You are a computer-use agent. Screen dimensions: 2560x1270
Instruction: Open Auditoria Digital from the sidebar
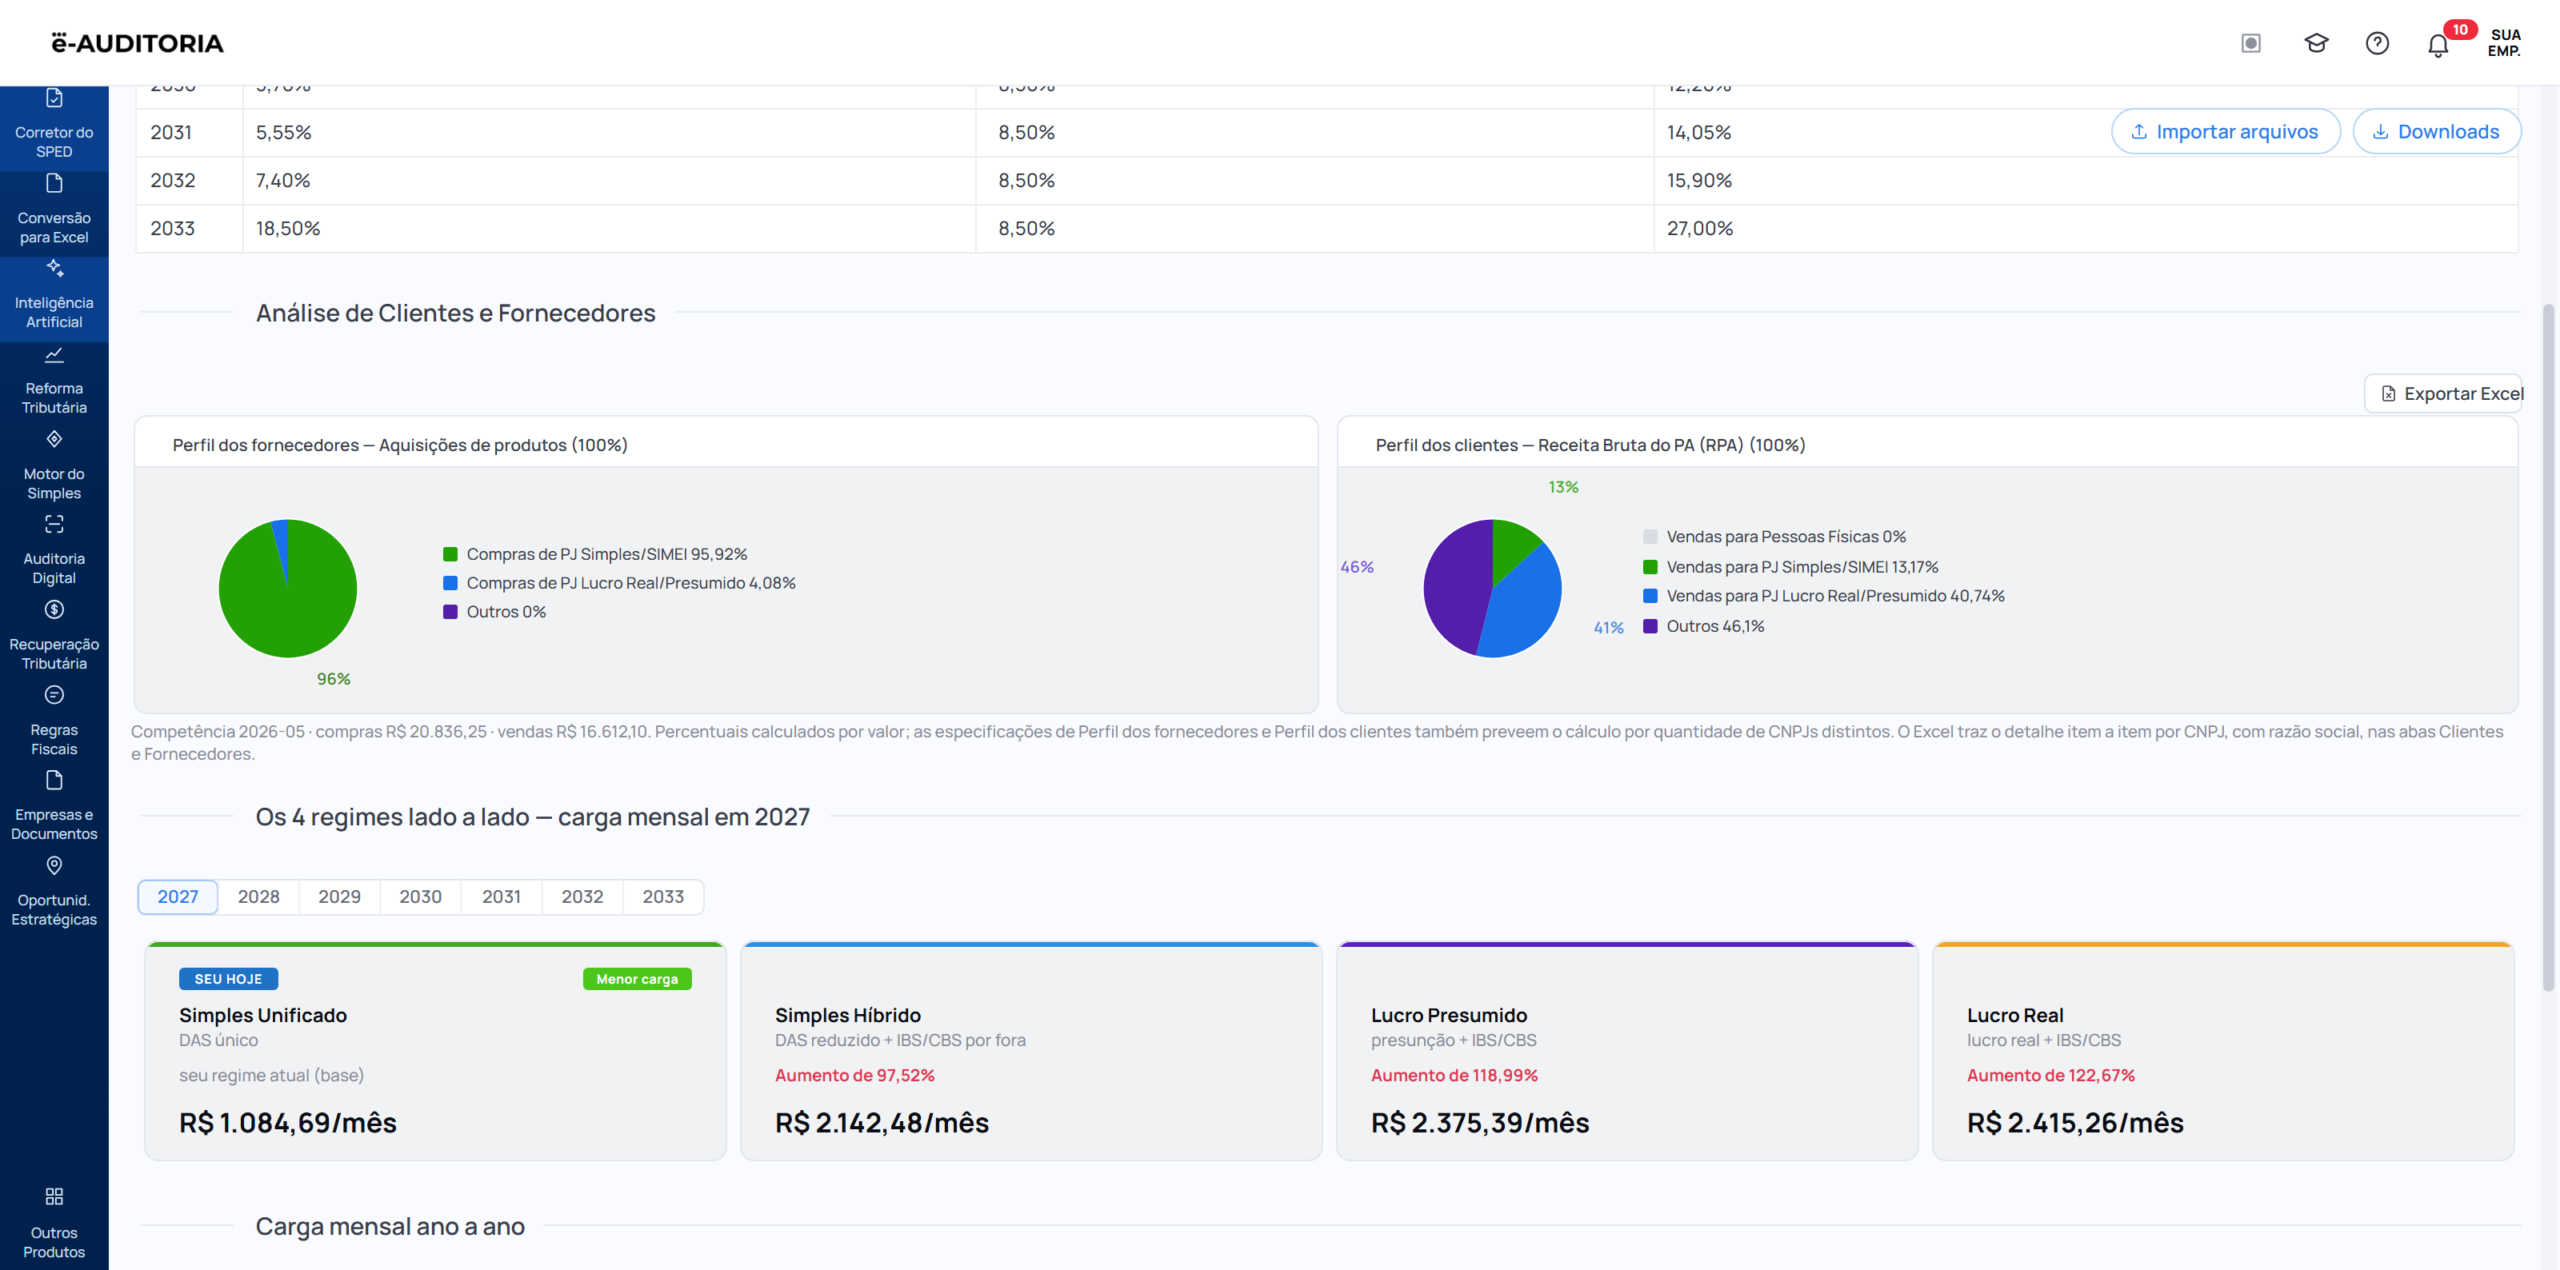pos(54,555)
